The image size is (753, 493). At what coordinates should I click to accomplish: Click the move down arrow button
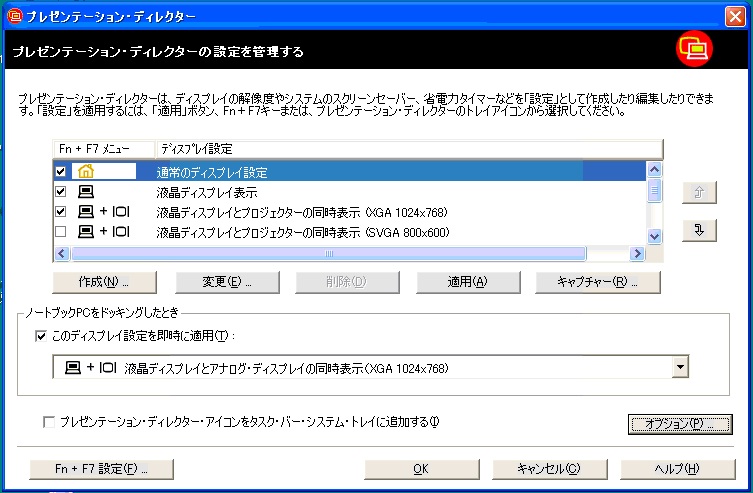click(x=697, y=230)
